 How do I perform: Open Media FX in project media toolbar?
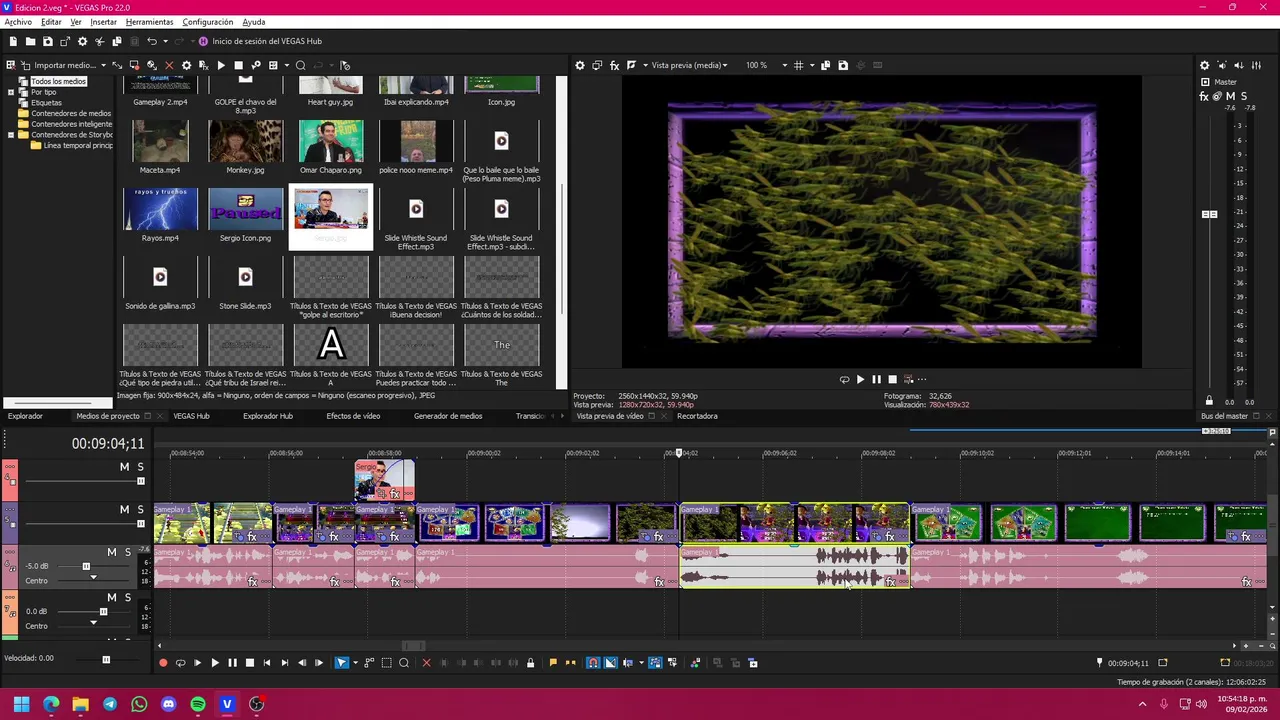click(203, 65)
